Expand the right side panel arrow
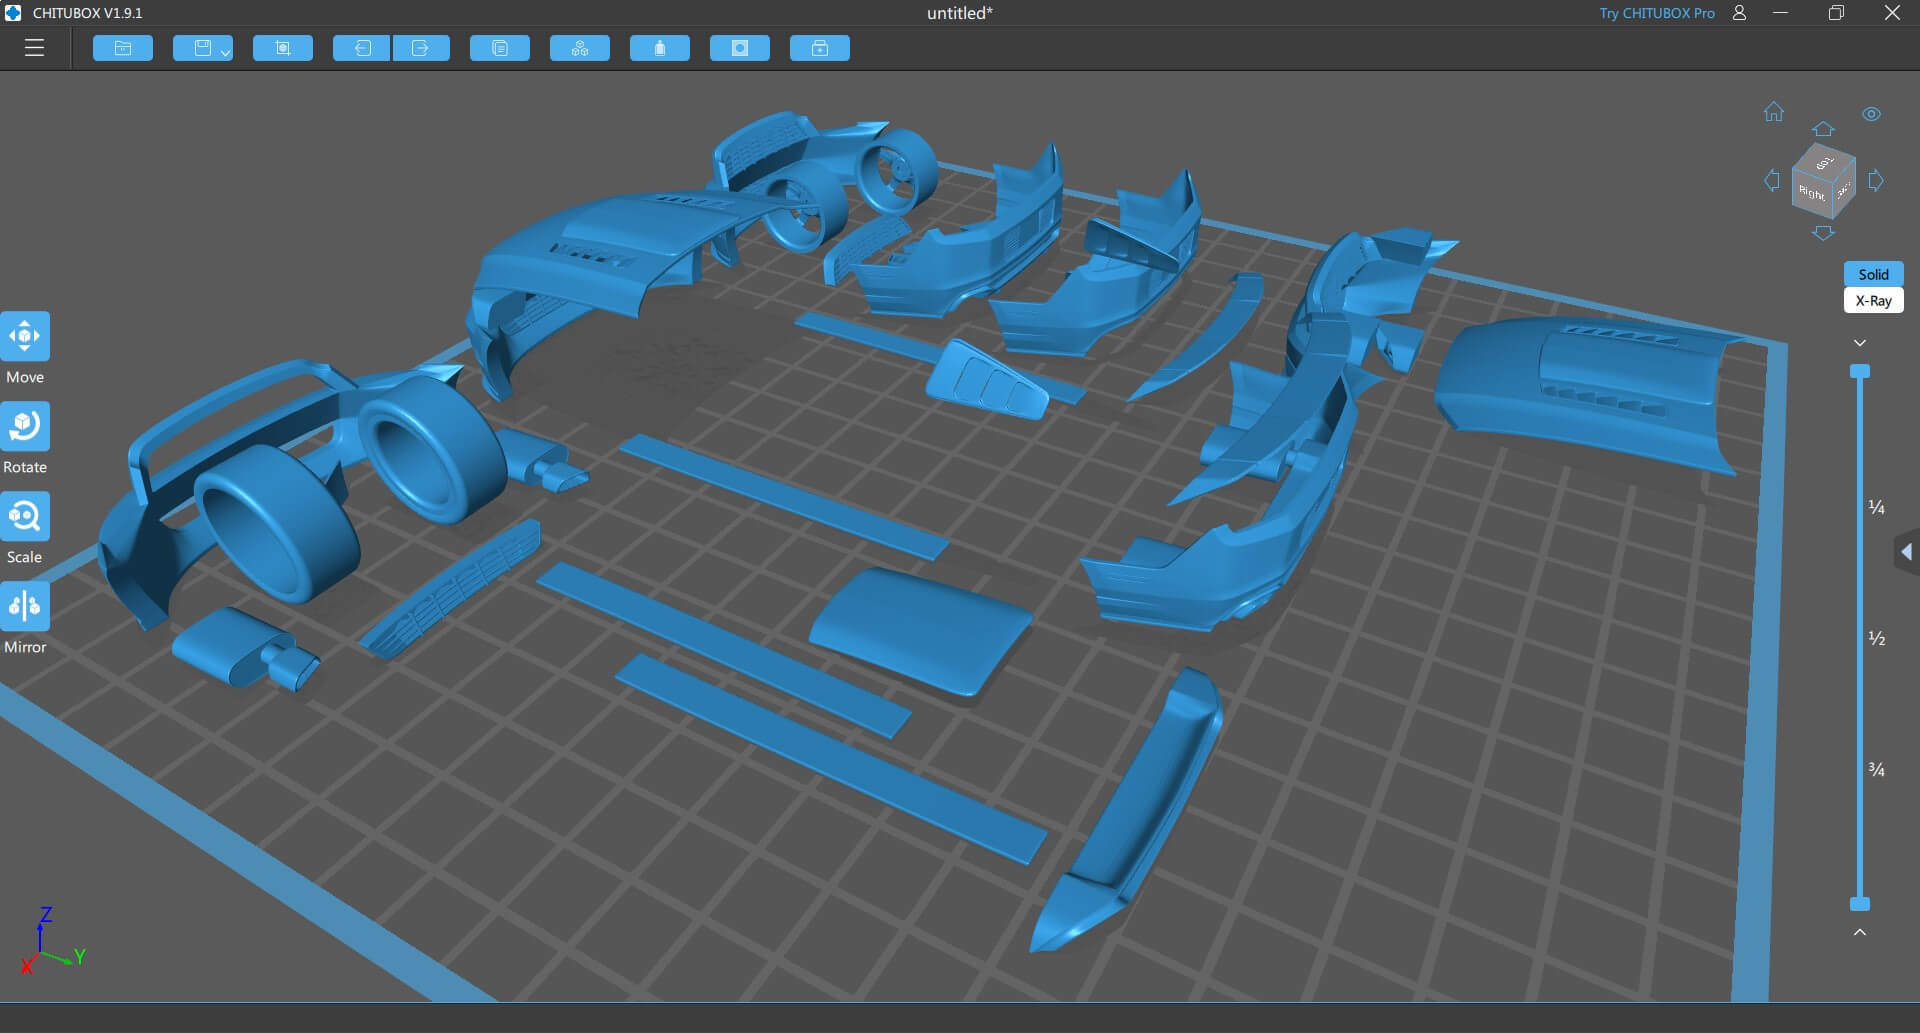 tap(1907, 552)
